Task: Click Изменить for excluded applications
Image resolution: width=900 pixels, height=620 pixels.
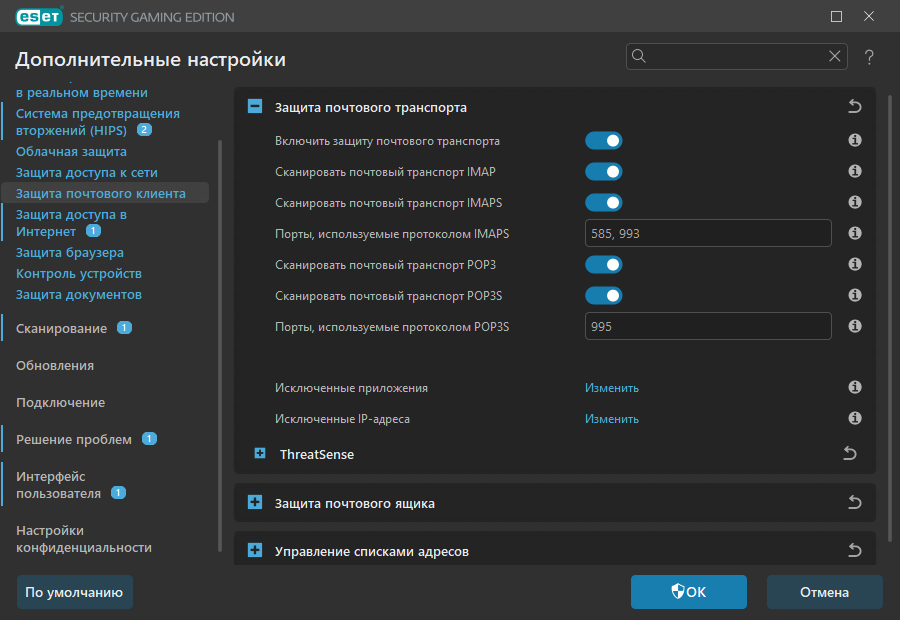Action: [x=612, y=388]
